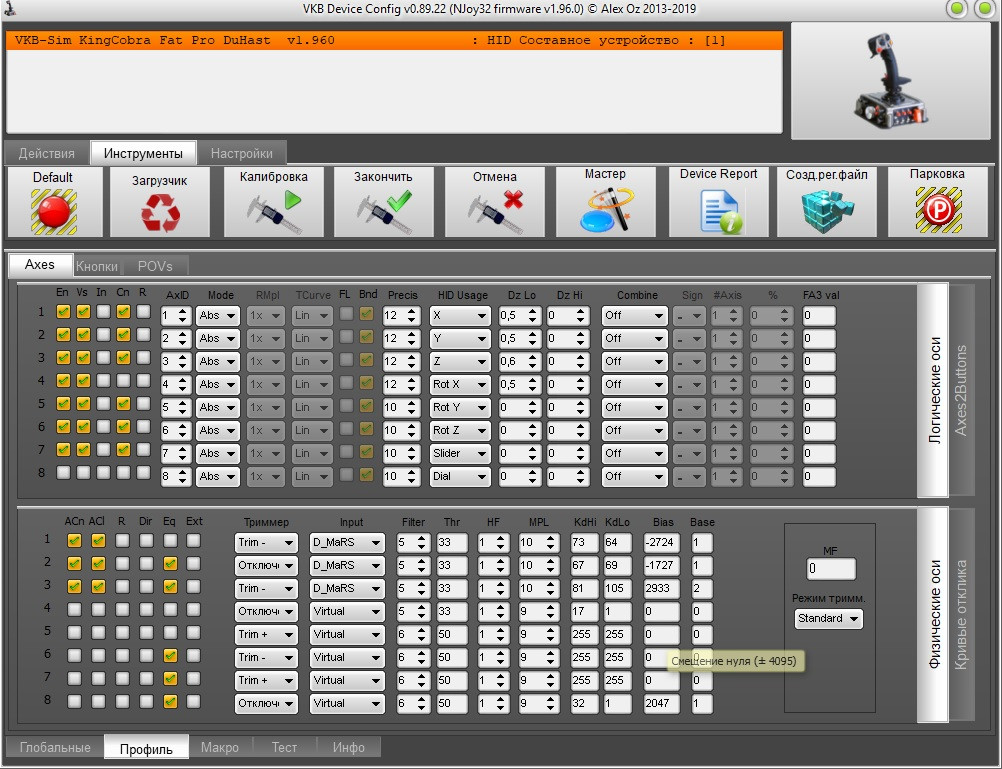Open the Загрузчик recycle icon

pos(160,212)
